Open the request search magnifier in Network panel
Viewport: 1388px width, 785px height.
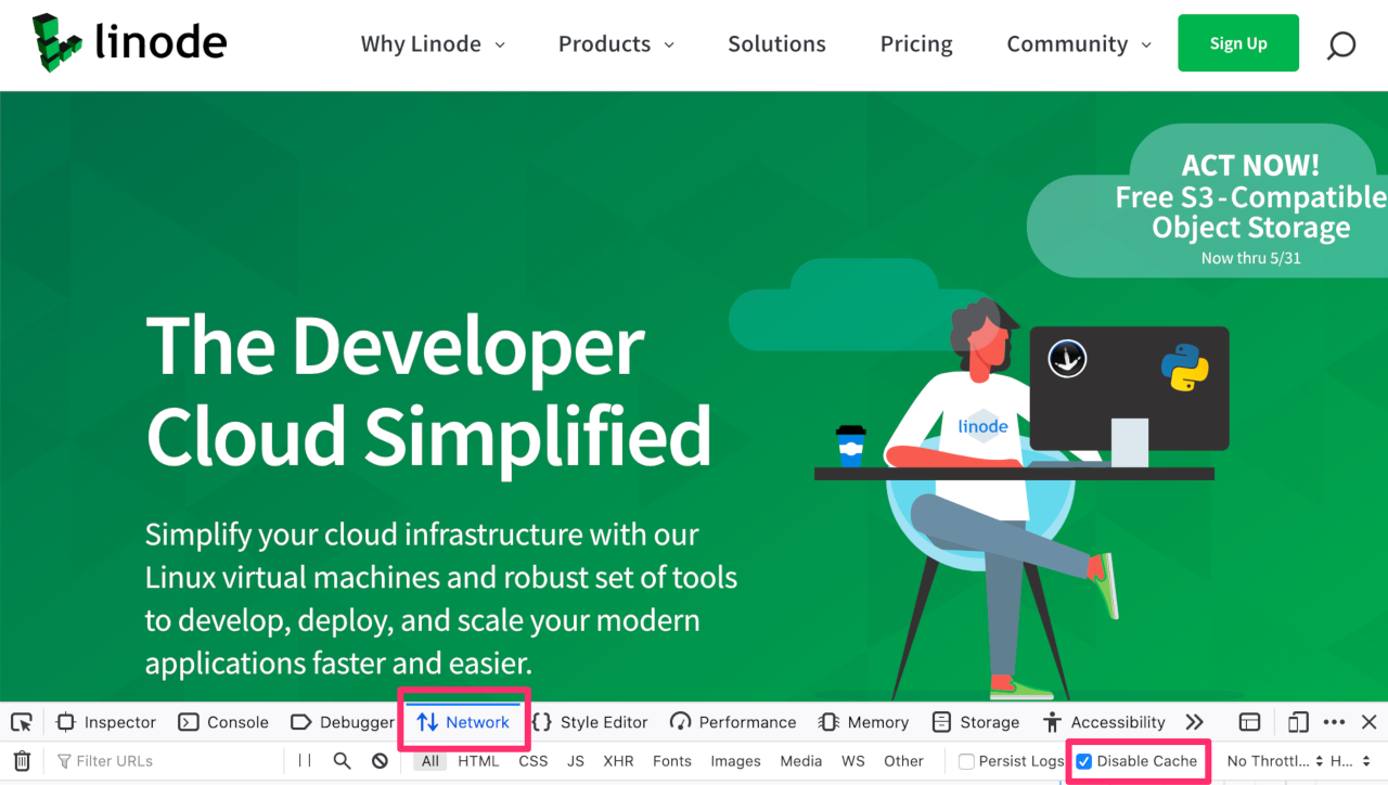tap(342, 761)
